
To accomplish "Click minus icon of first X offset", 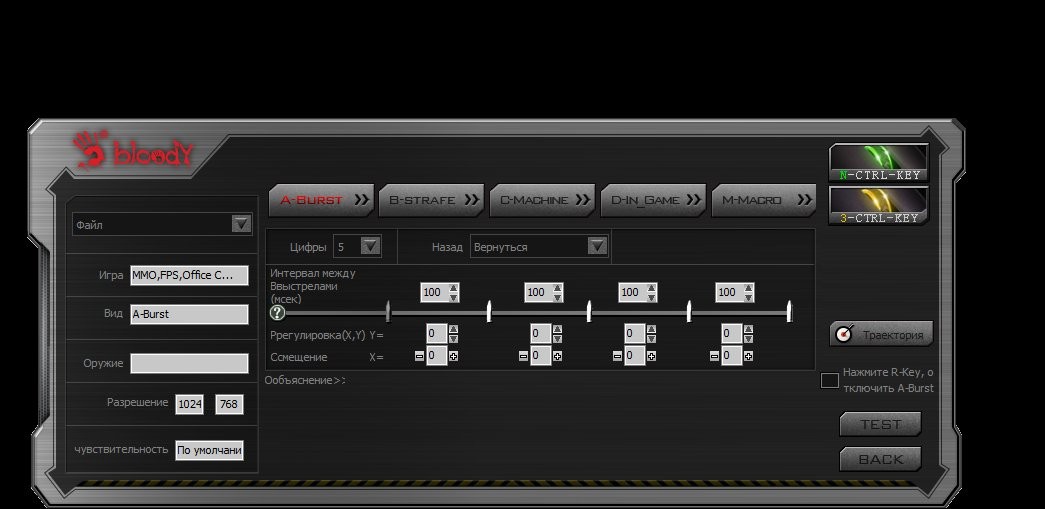I will (419, 356).
